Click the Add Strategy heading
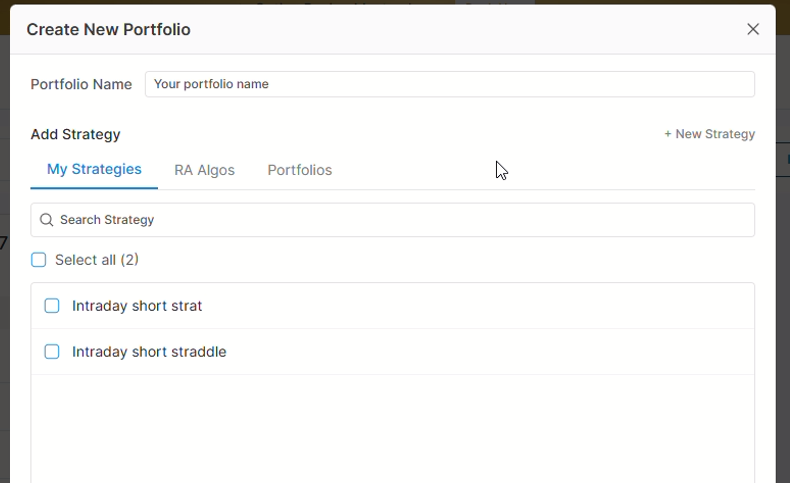 point(75,134)
